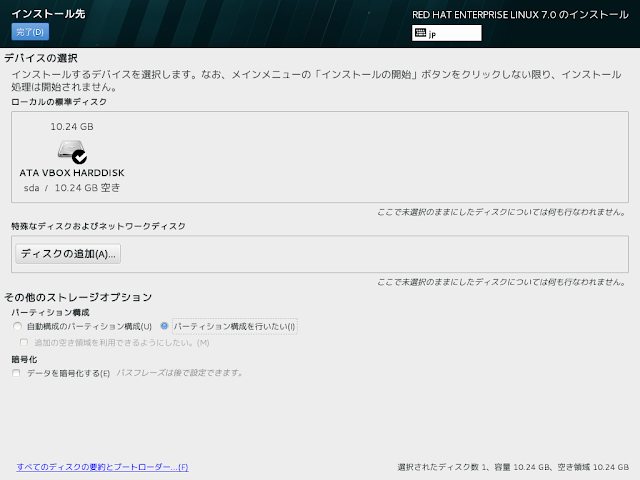Click the ATA VBOX HARDDISK name text

click(x=72, y=173)
